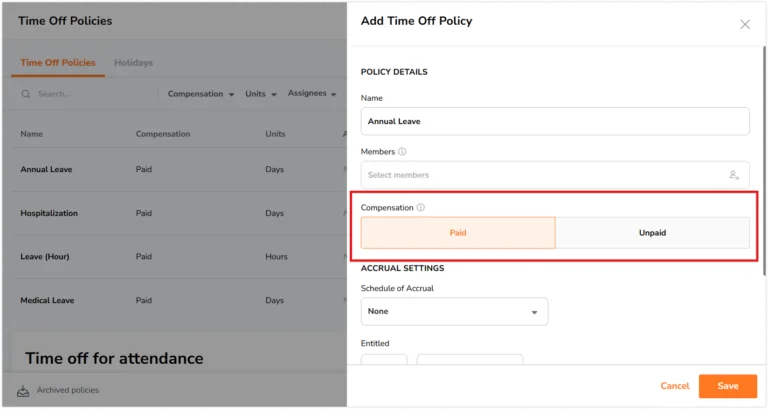The height and width of the screenshot is (409, 768).
Task: Close the Add Time Off Policy panel
Action: 744,24
